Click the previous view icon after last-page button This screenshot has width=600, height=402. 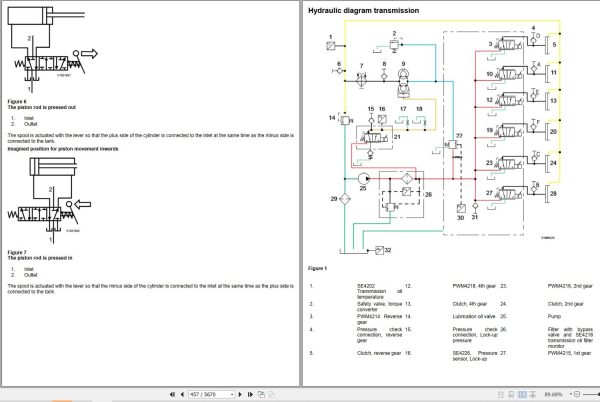tap(261, 394)
